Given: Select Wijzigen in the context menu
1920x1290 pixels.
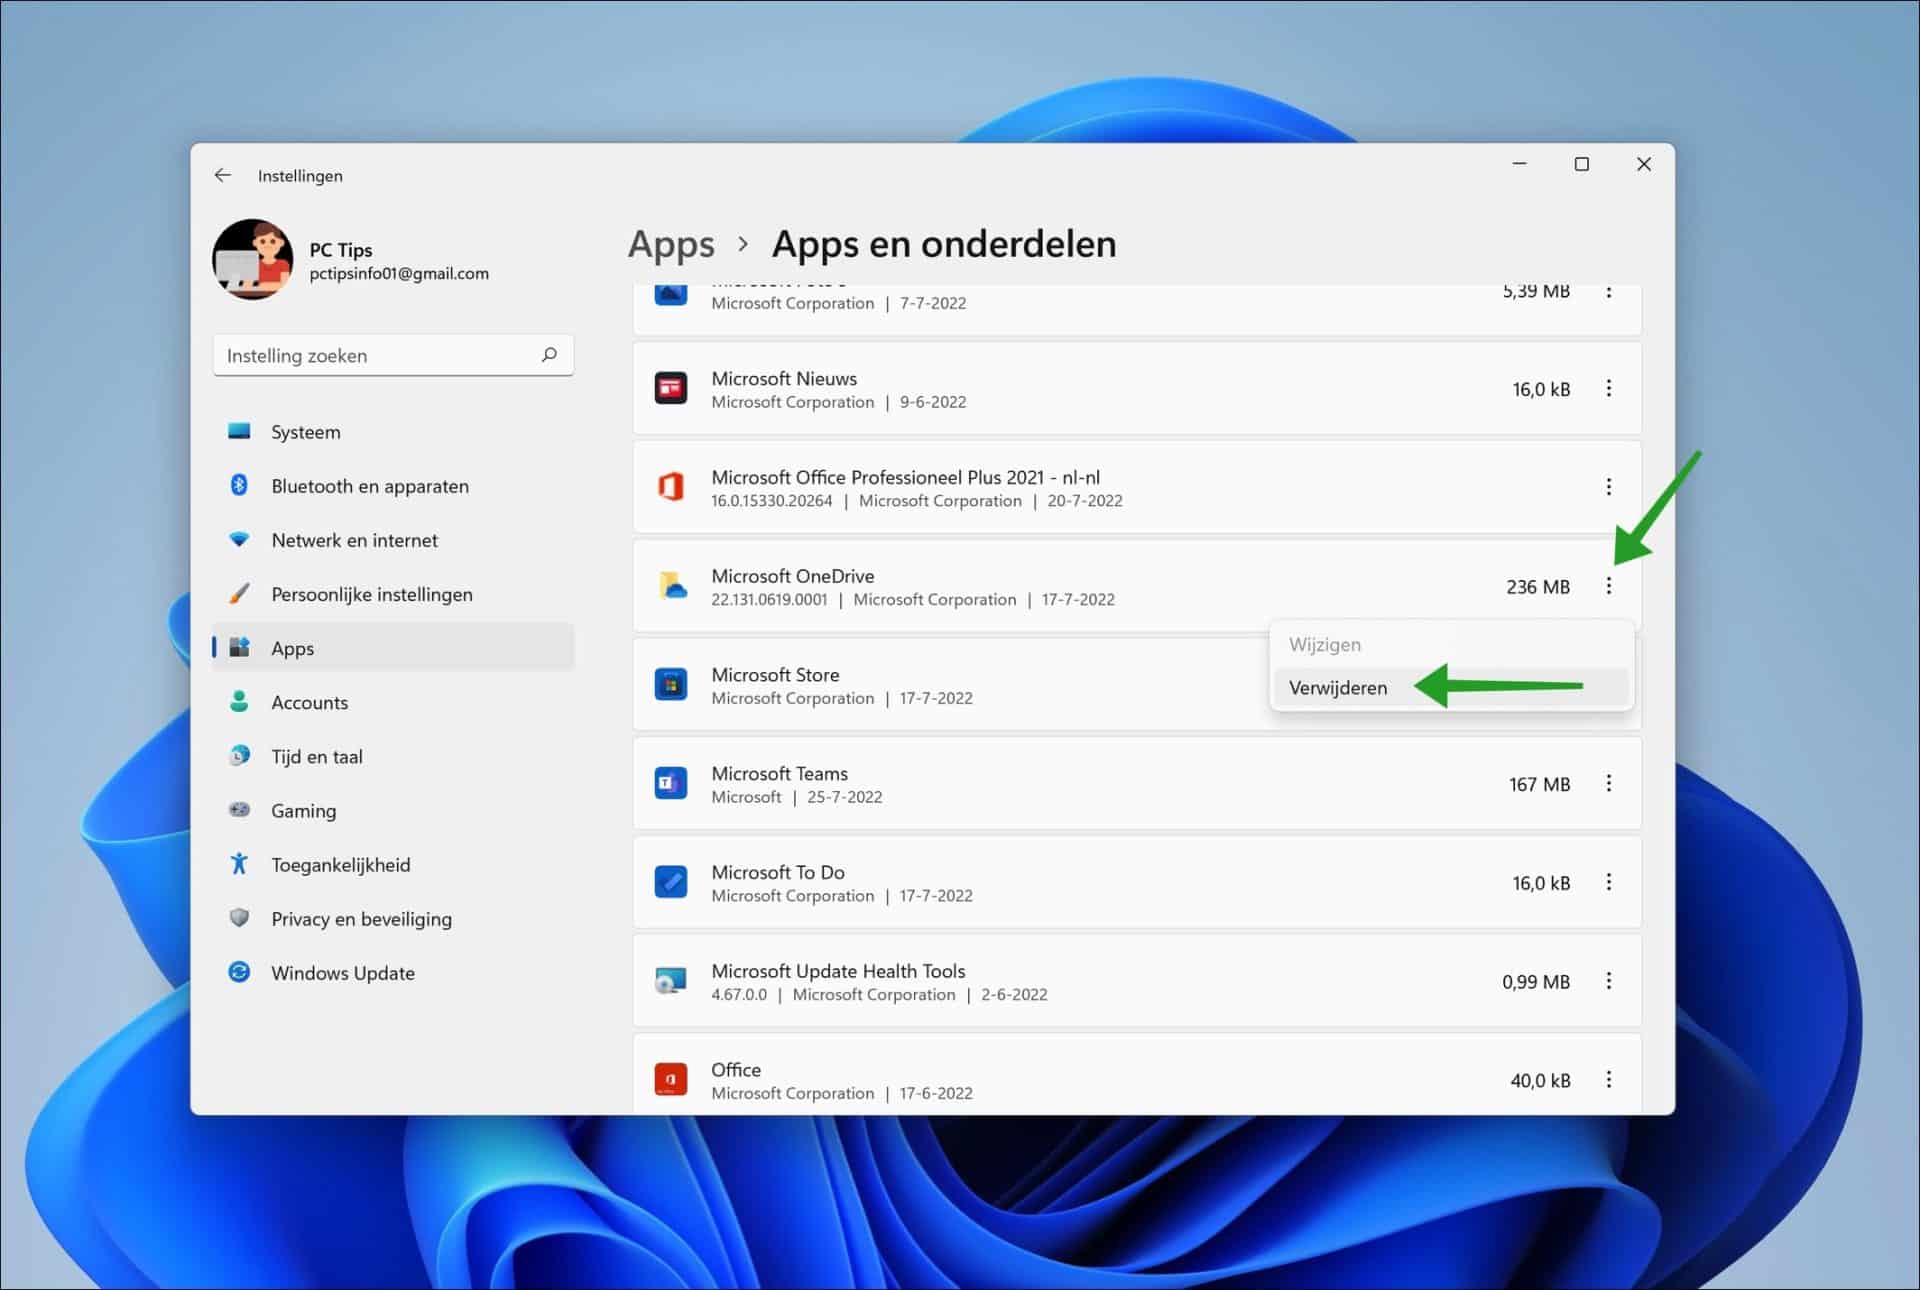Looking at the screenshot, I should click(1324, 644).
